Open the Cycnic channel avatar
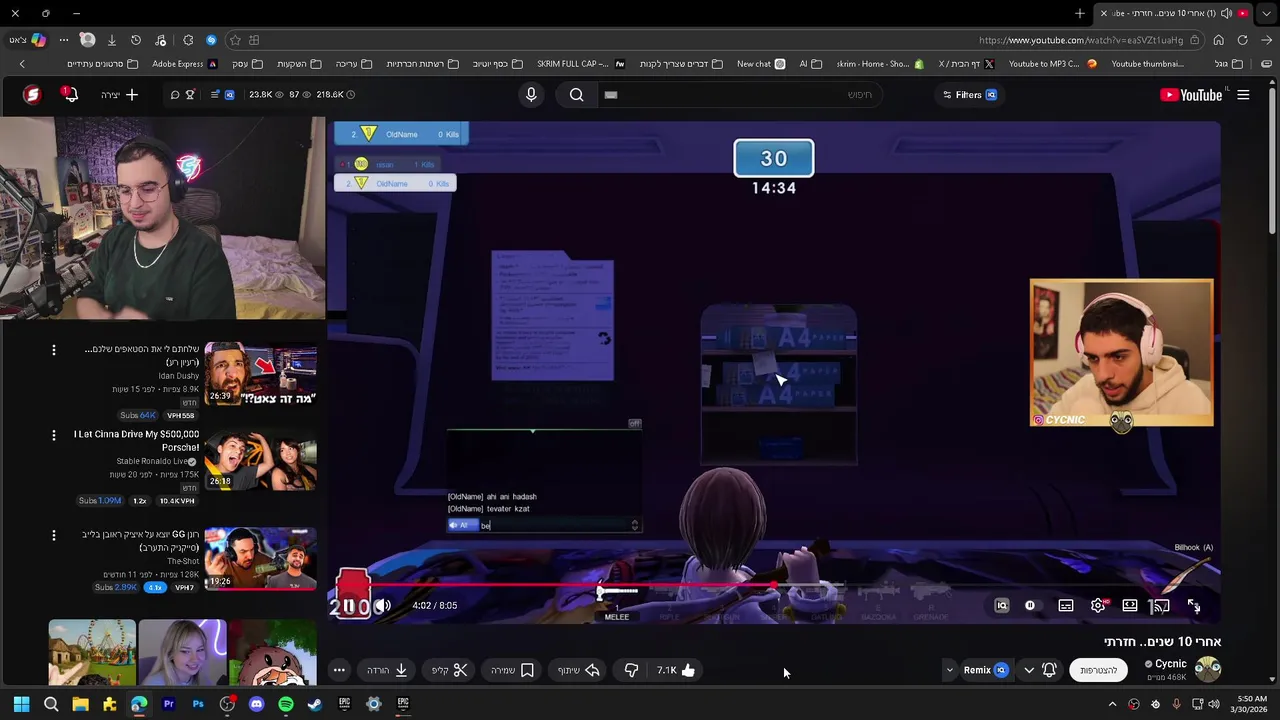 point(1208,669)
